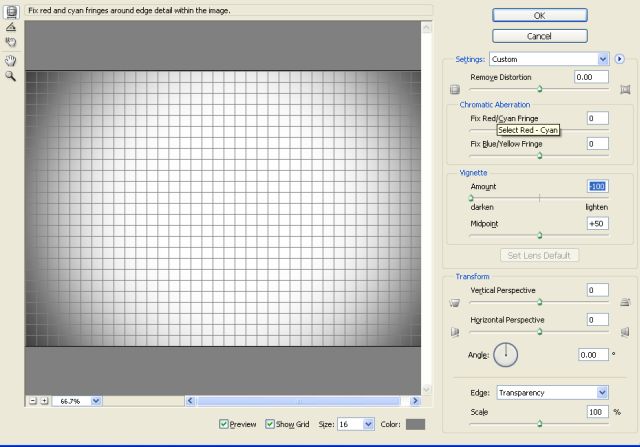Click the Cancel button
This screenshot has width=640, height=447.
pos(540,36)
